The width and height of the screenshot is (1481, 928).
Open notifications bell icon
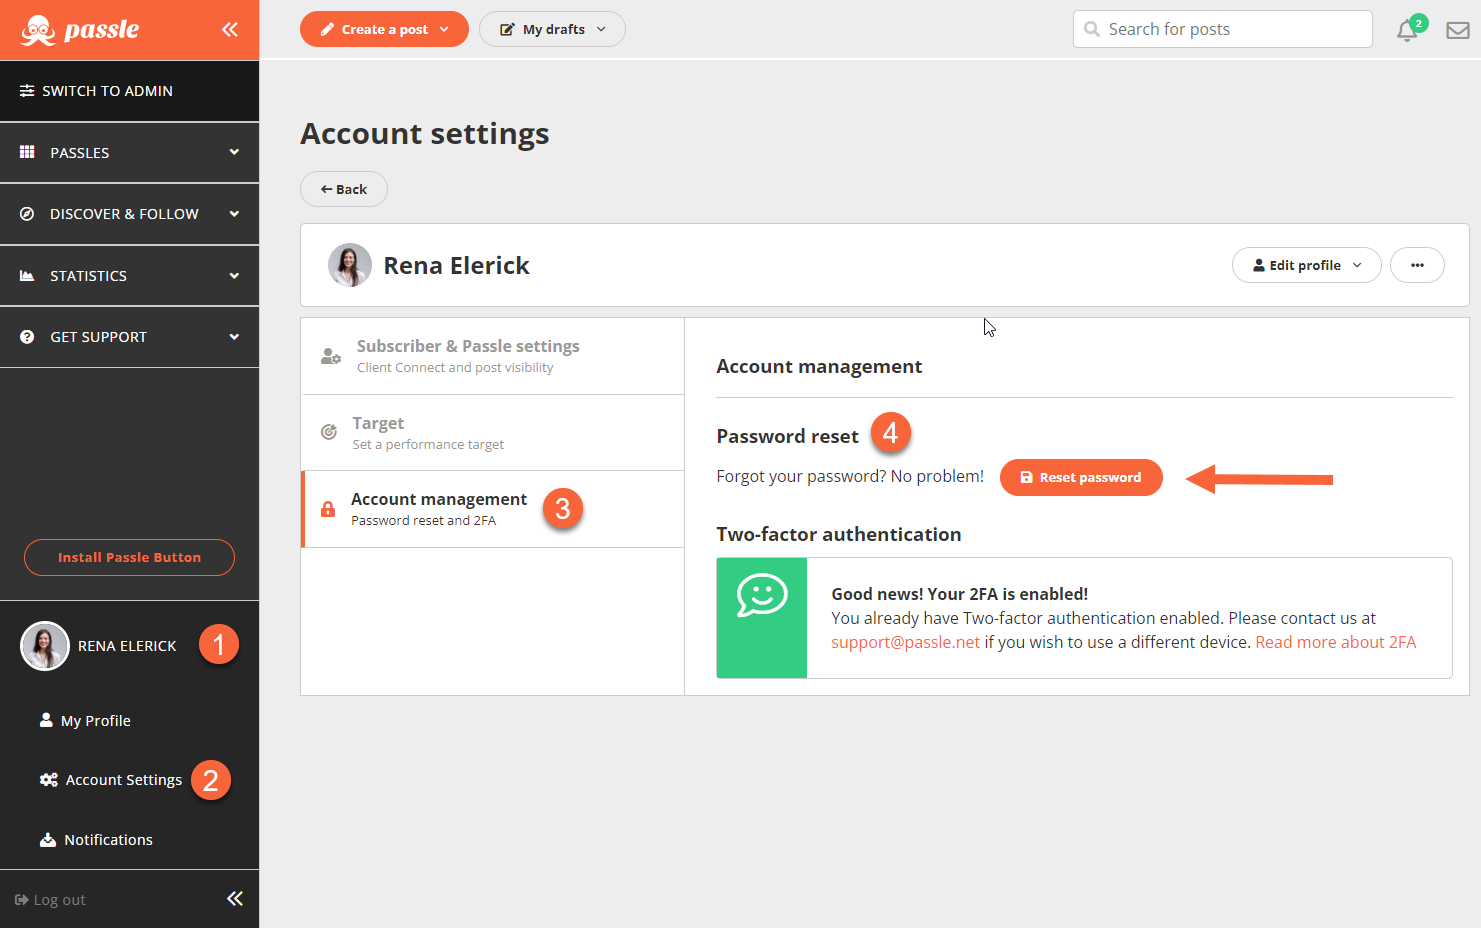click(x=1406, y=31)
